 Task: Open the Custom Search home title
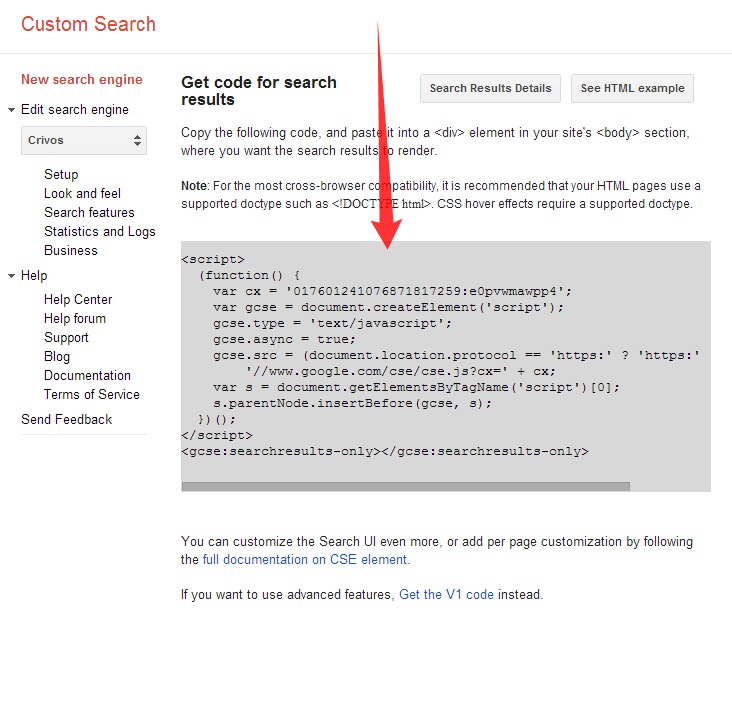(88, 24)
